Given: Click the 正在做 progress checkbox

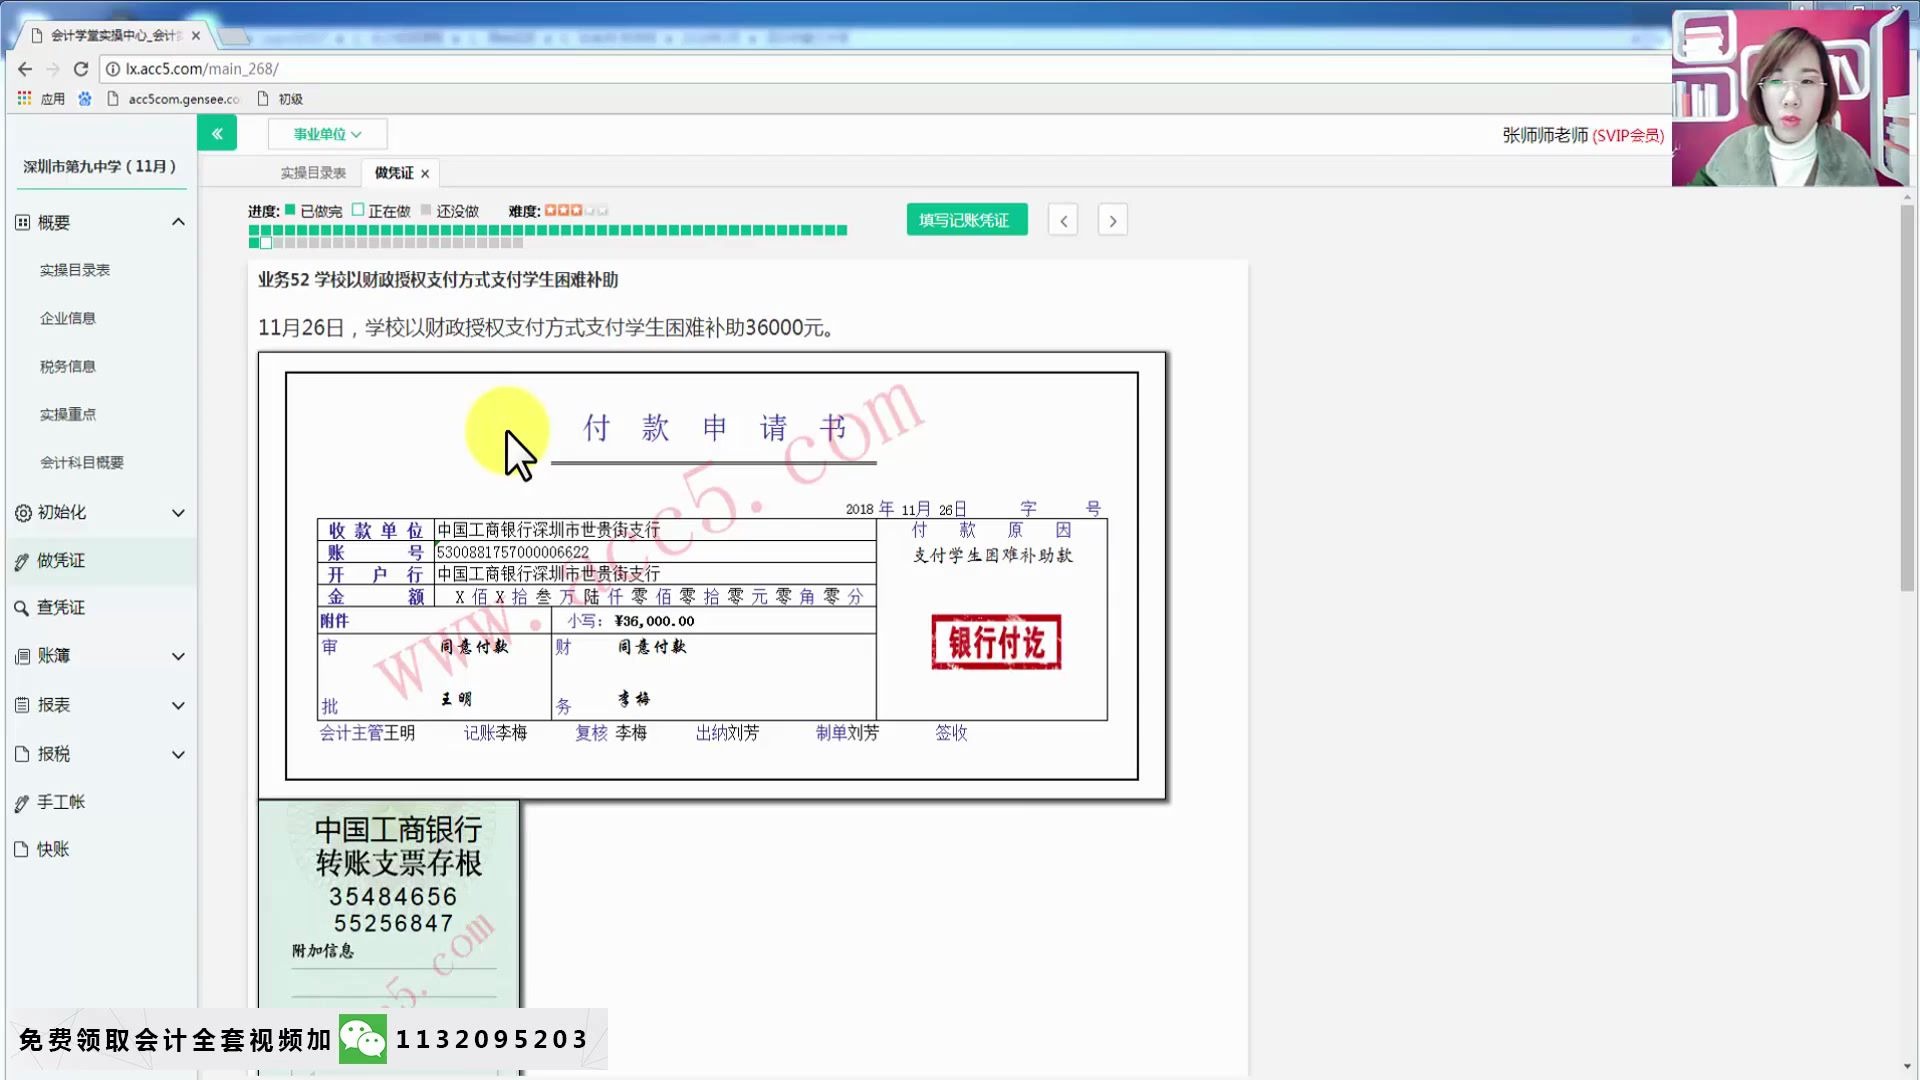Looking at the screenshot, I should tap(358, 210).
